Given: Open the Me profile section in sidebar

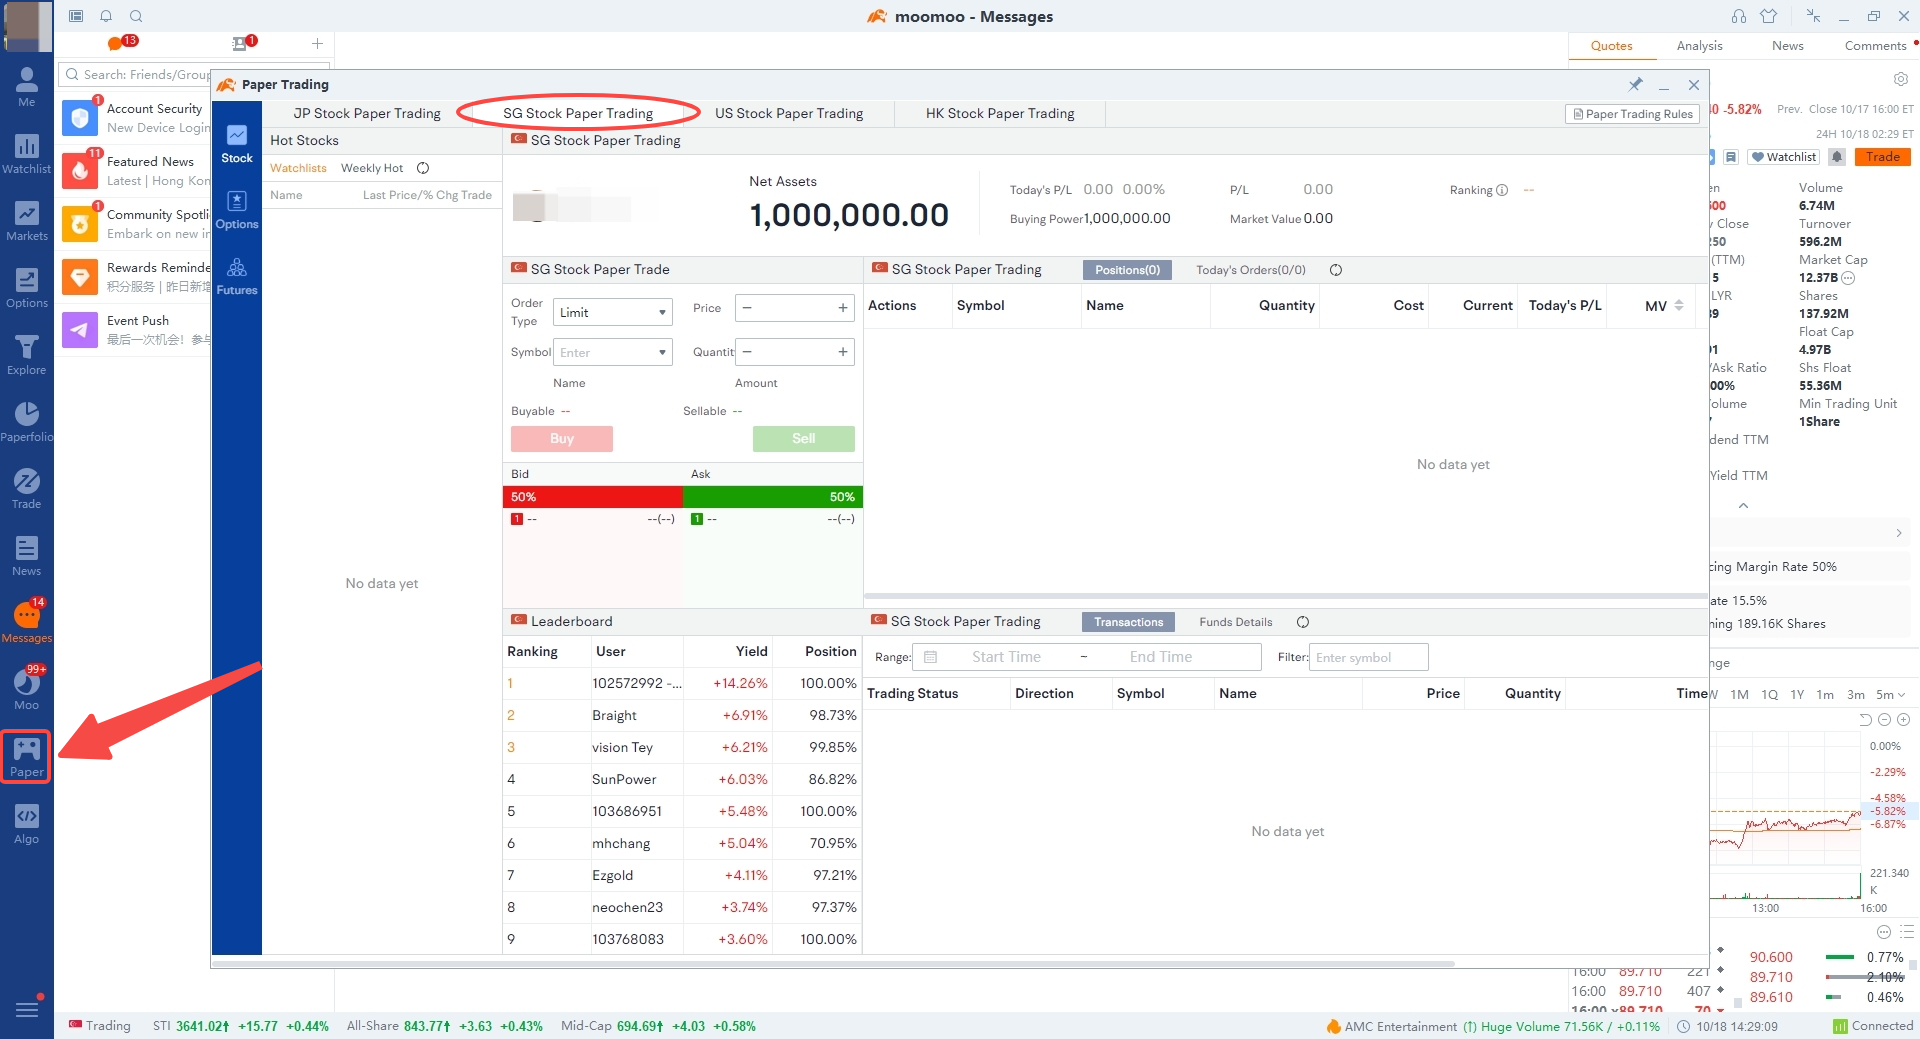Looking at the screenshot, I should [x=27, y=87].
